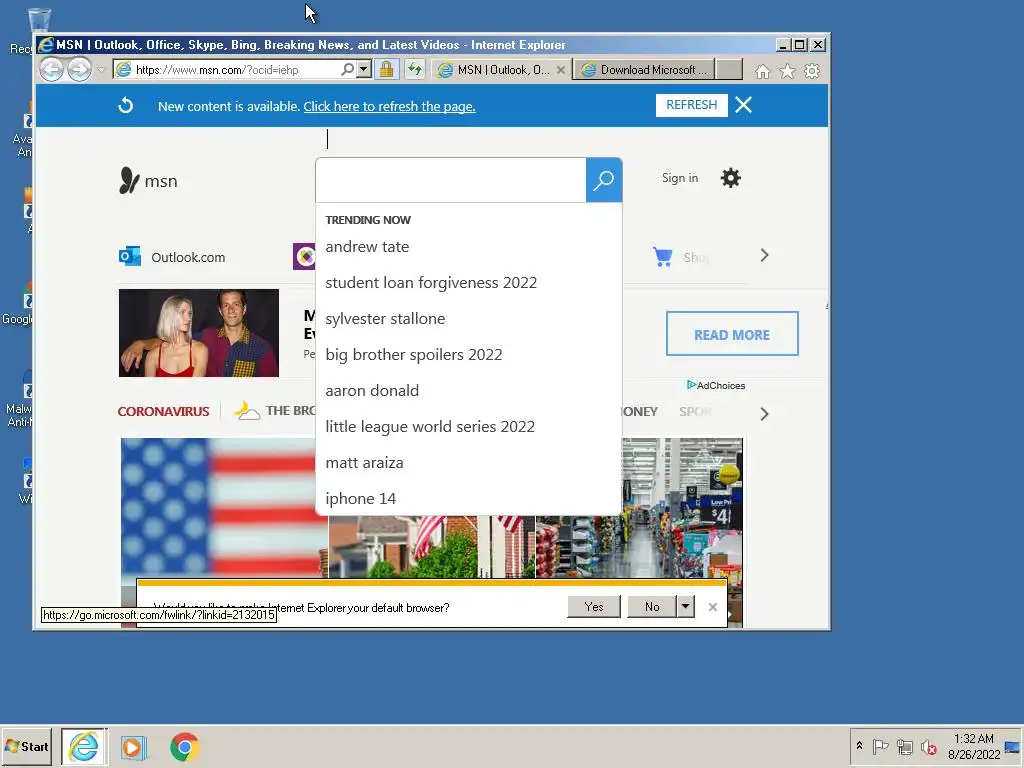Open Favorites star icon
This screenshot has height=768, width=1024.
pyautogui.click(x=788, y=71)
